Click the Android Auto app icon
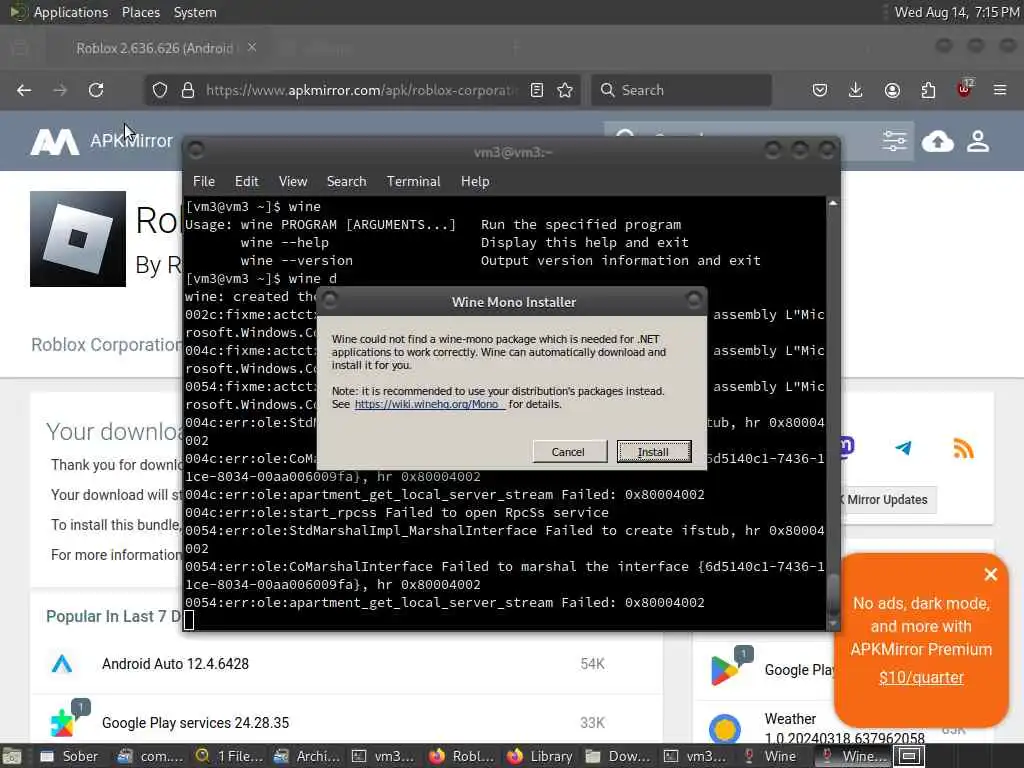The image size is (1024, 768). coord(62,664)
